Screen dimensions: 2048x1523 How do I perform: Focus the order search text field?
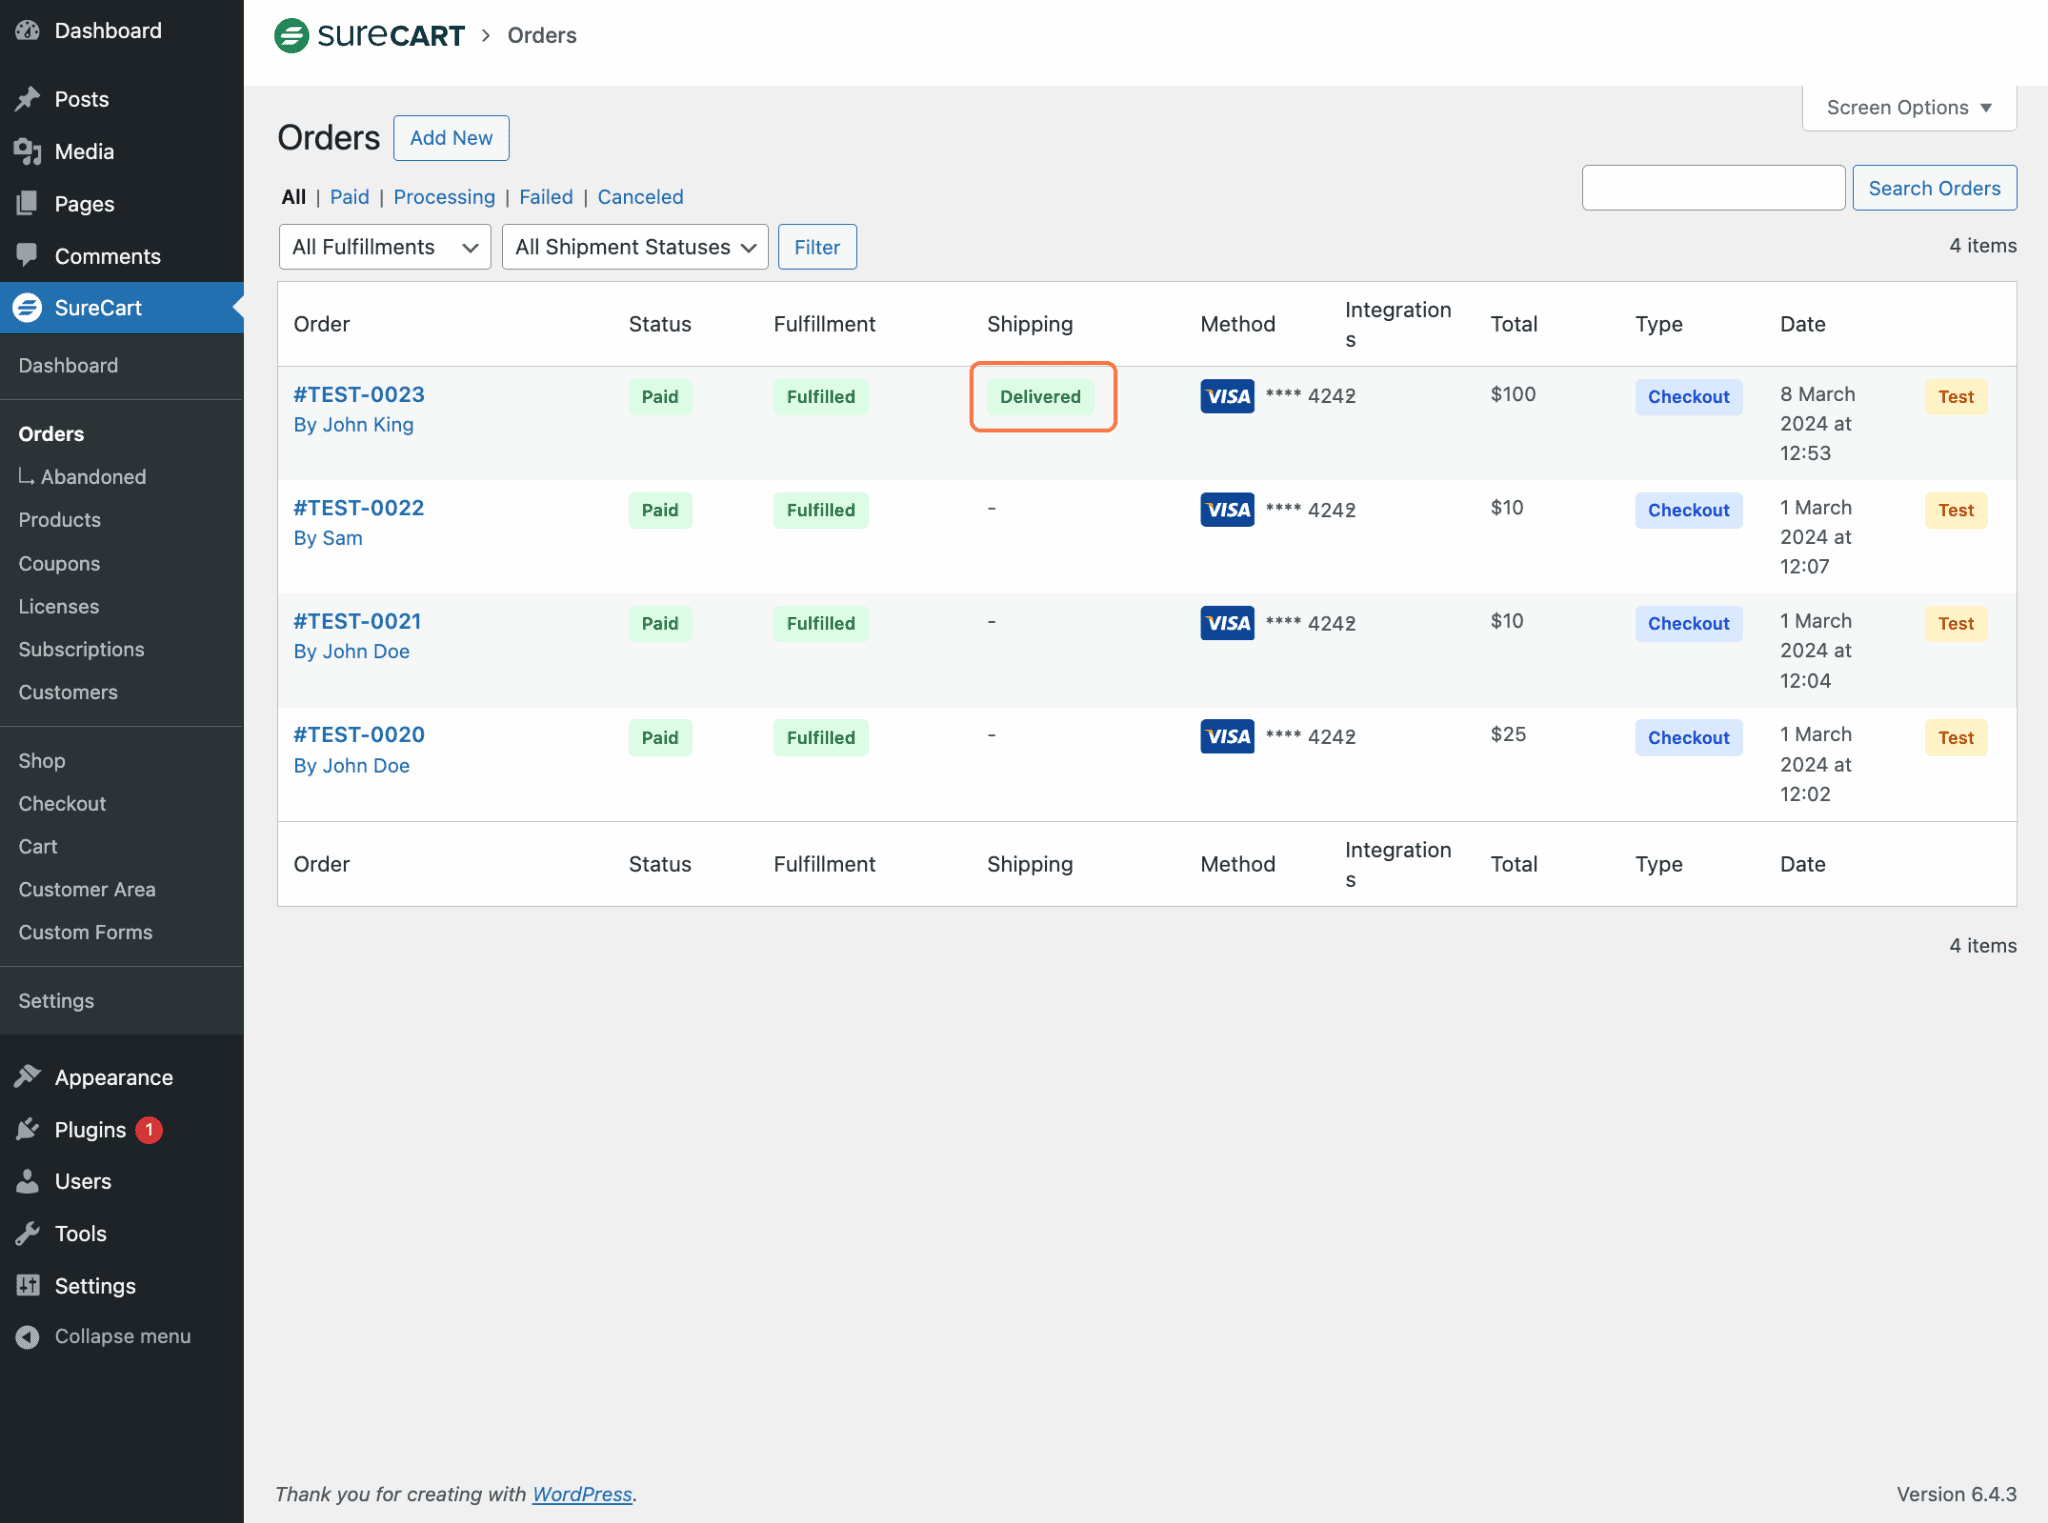click(x=1712, y=188)
